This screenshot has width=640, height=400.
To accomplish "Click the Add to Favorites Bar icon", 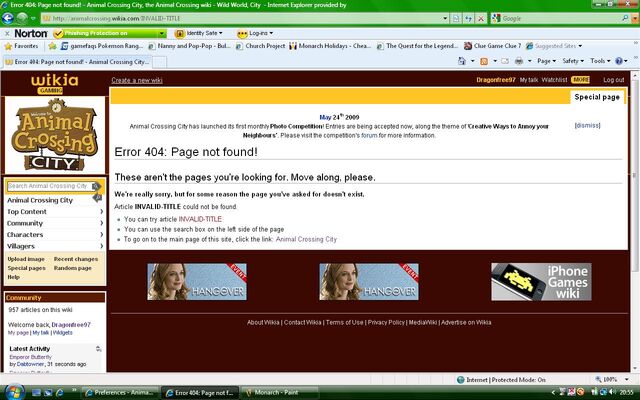I will point(52,46).
